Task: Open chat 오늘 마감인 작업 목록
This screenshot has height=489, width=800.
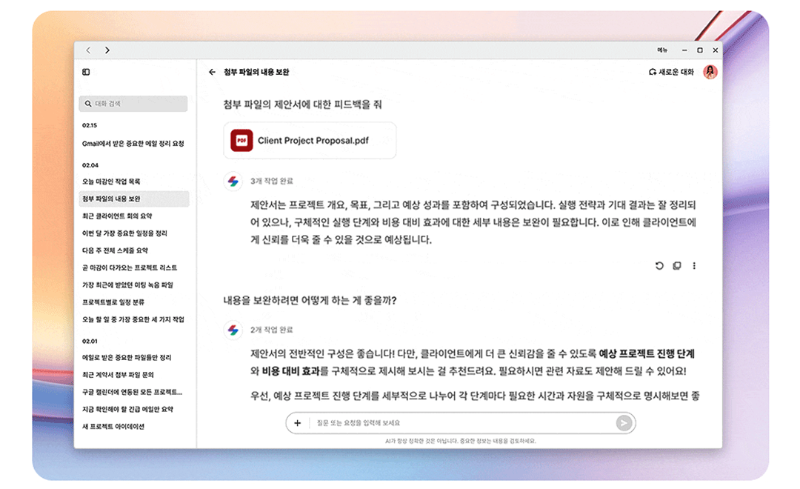Action: [111, 182]
